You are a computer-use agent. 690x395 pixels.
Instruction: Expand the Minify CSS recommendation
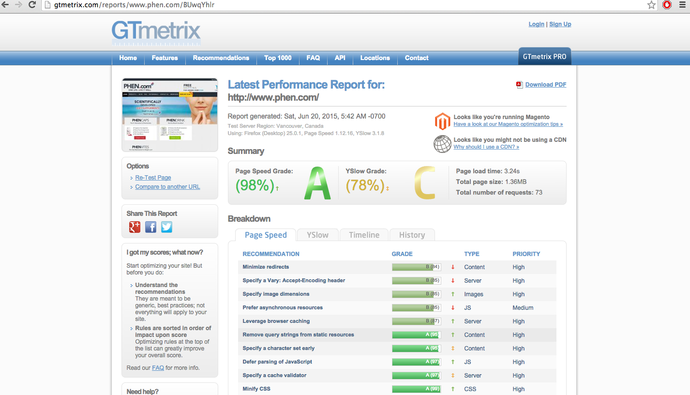[256, 389]
